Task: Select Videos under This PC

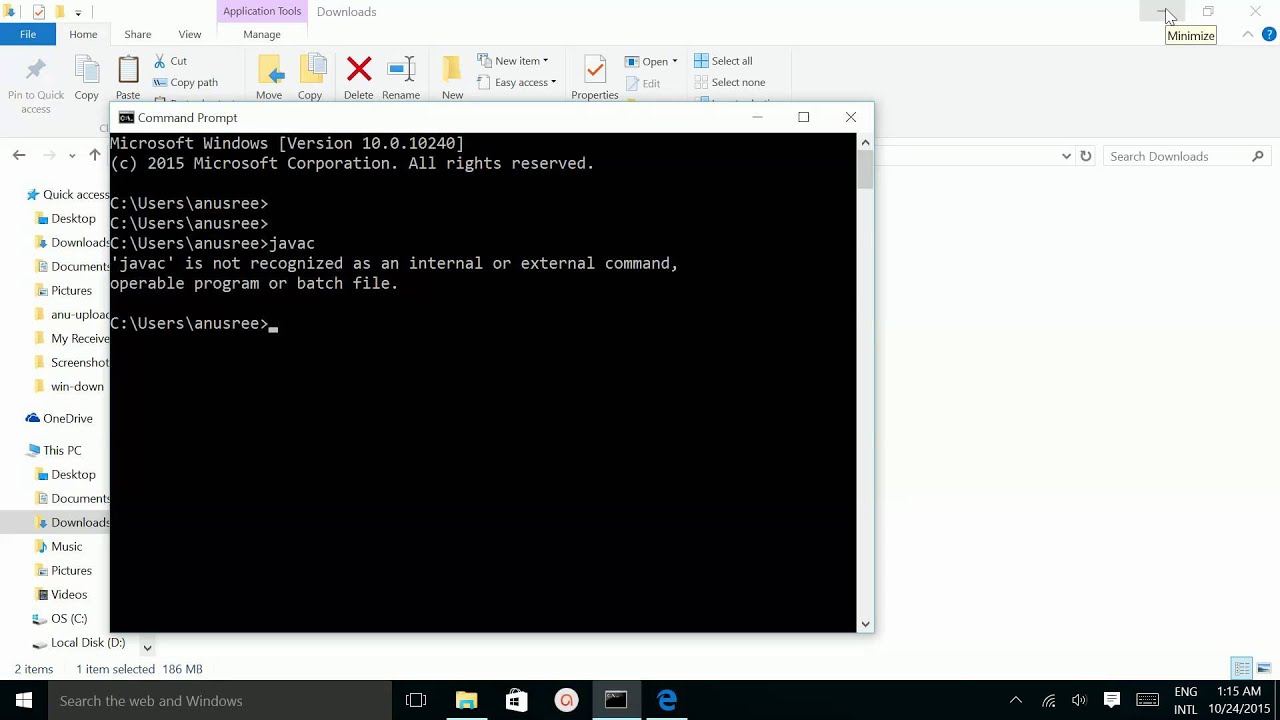Action: (61, 594)
